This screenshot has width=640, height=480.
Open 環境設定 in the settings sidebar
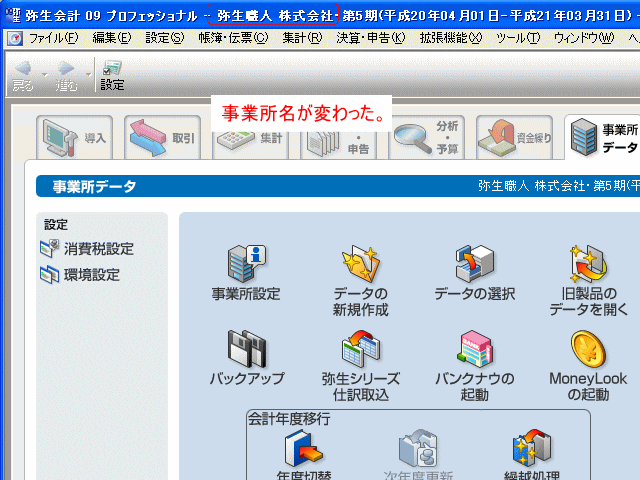tap(80, 275)
